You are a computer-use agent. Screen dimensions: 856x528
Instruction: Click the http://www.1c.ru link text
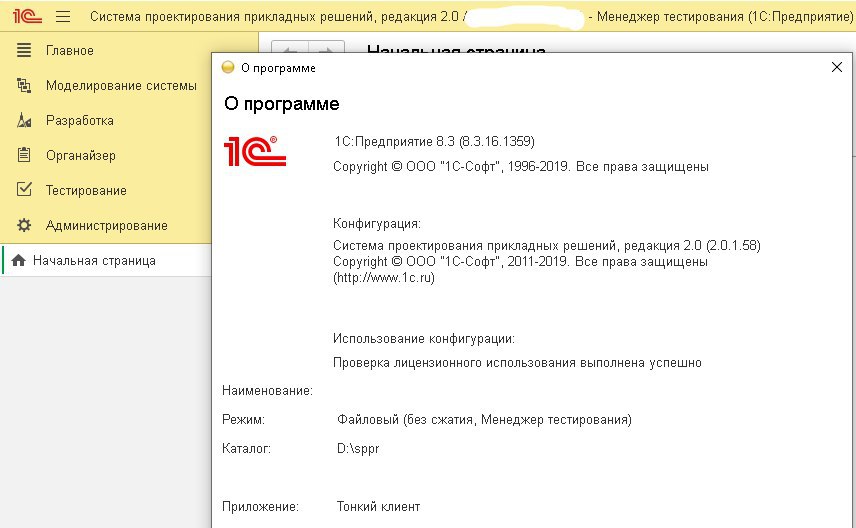(384, 278)
